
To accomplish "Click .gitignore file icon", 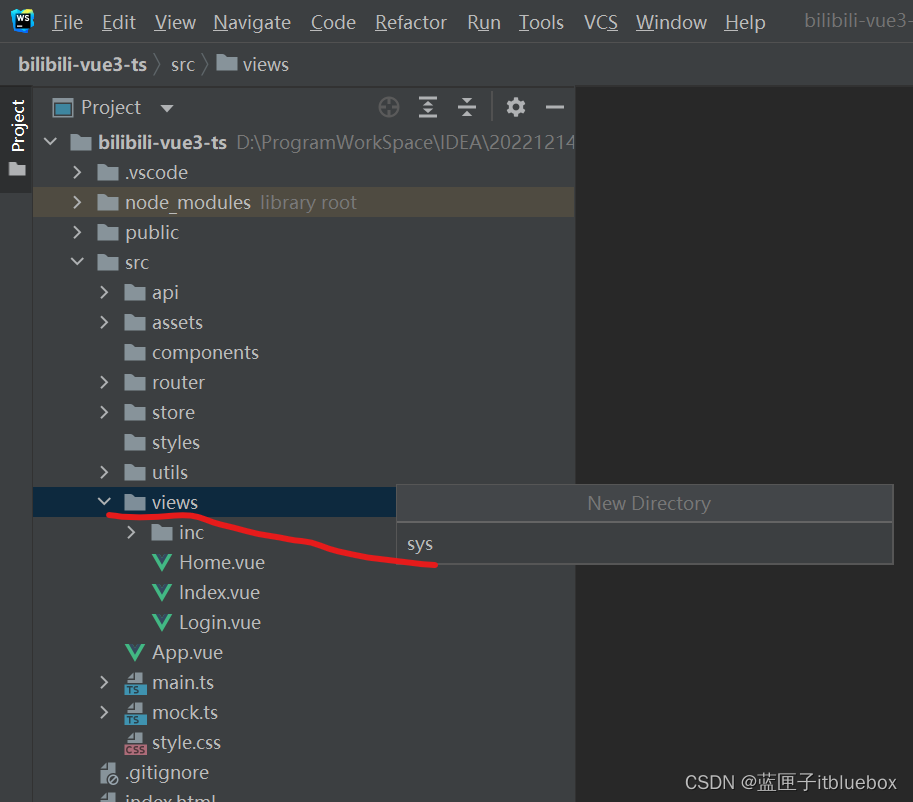I will click(108, 773).
